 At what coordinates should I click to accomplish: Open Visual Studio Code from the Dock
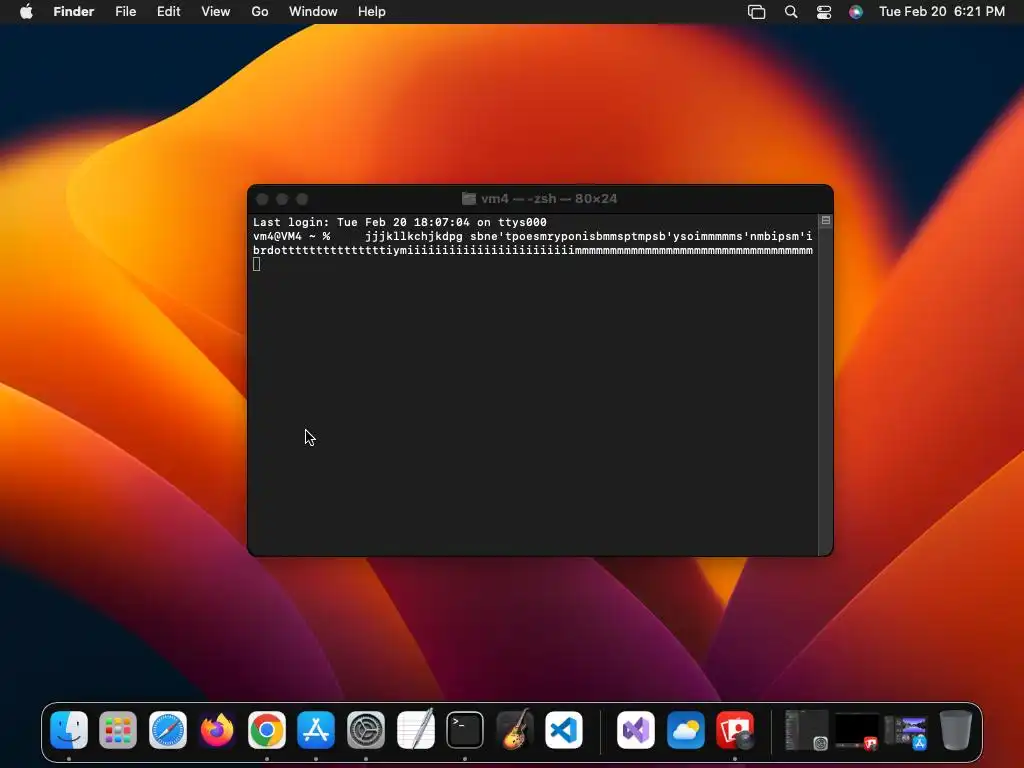(564, 730)
